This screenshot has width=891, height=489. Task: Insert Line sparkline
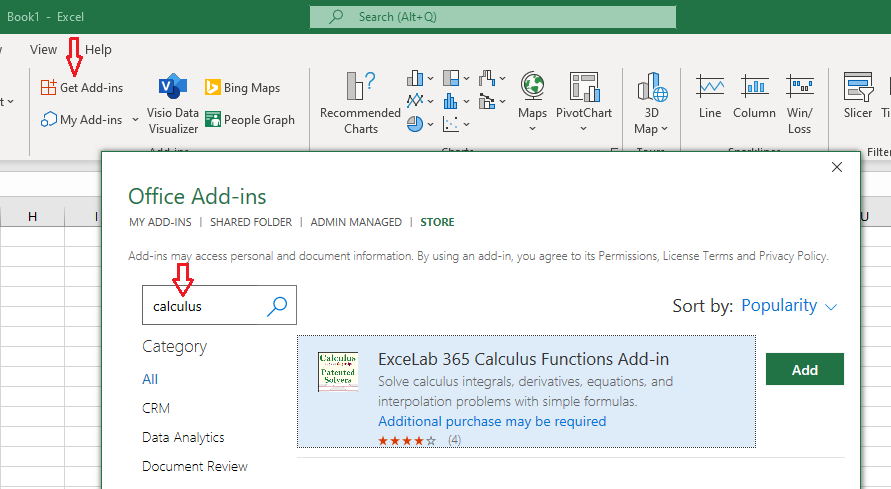(710, 97)
